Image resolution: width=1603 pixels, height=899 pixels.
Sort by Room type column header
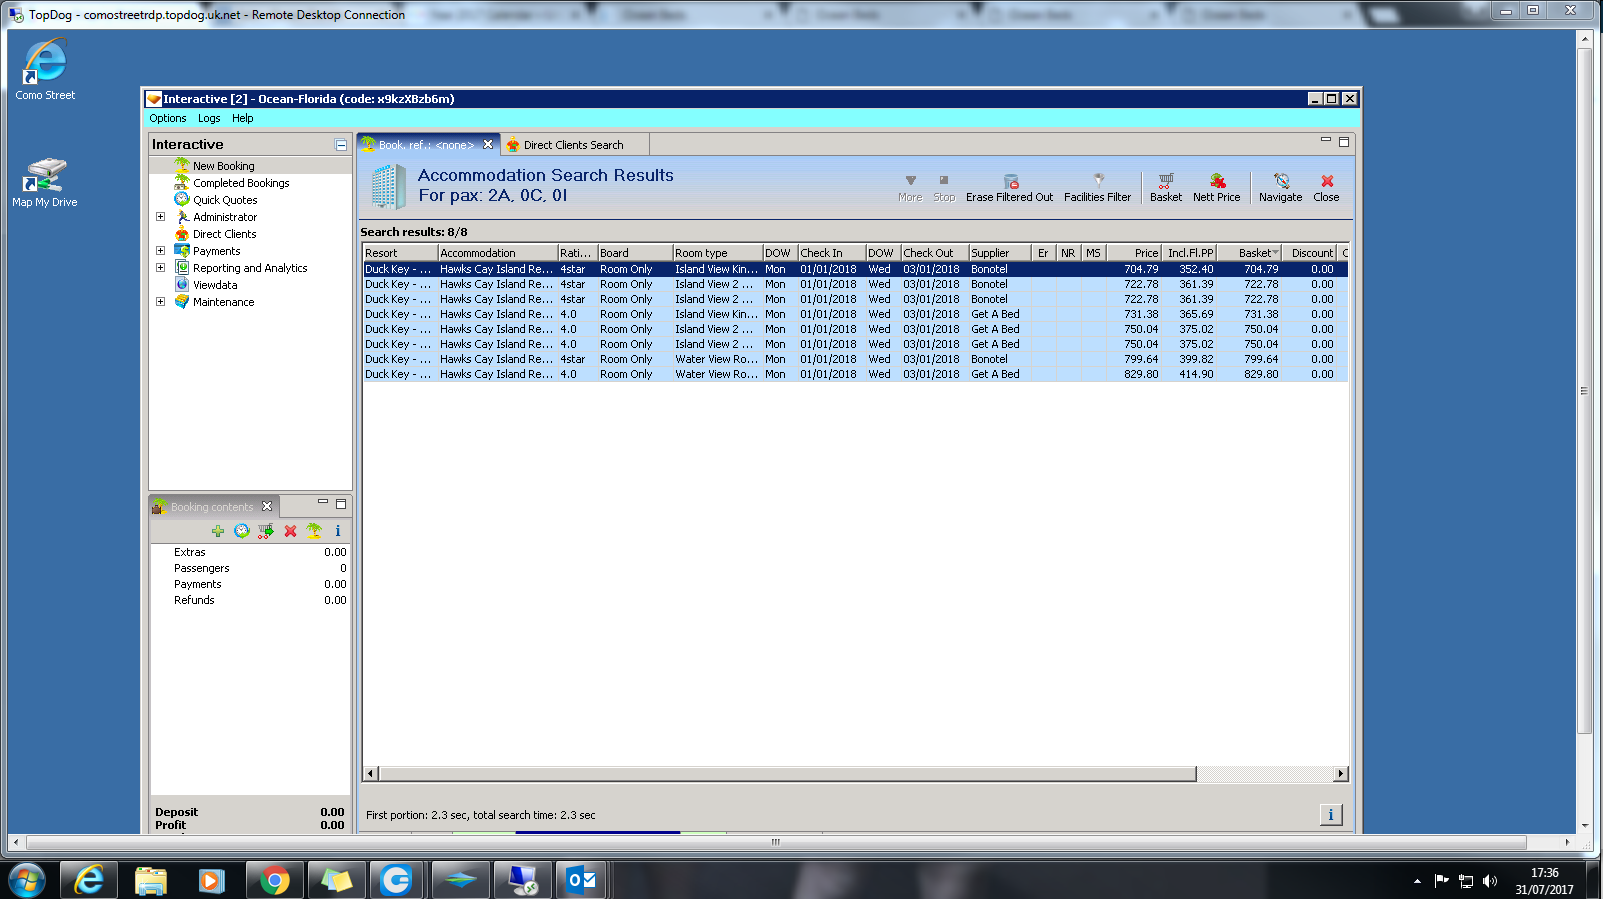pyautogui.click(x=718, y=253)
